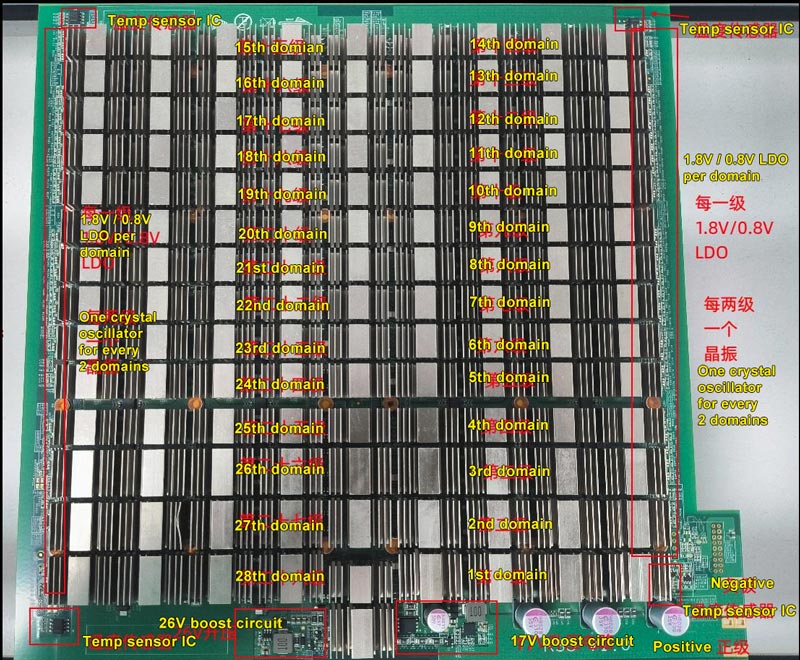Select the "19th domain" label

[280, 194]
